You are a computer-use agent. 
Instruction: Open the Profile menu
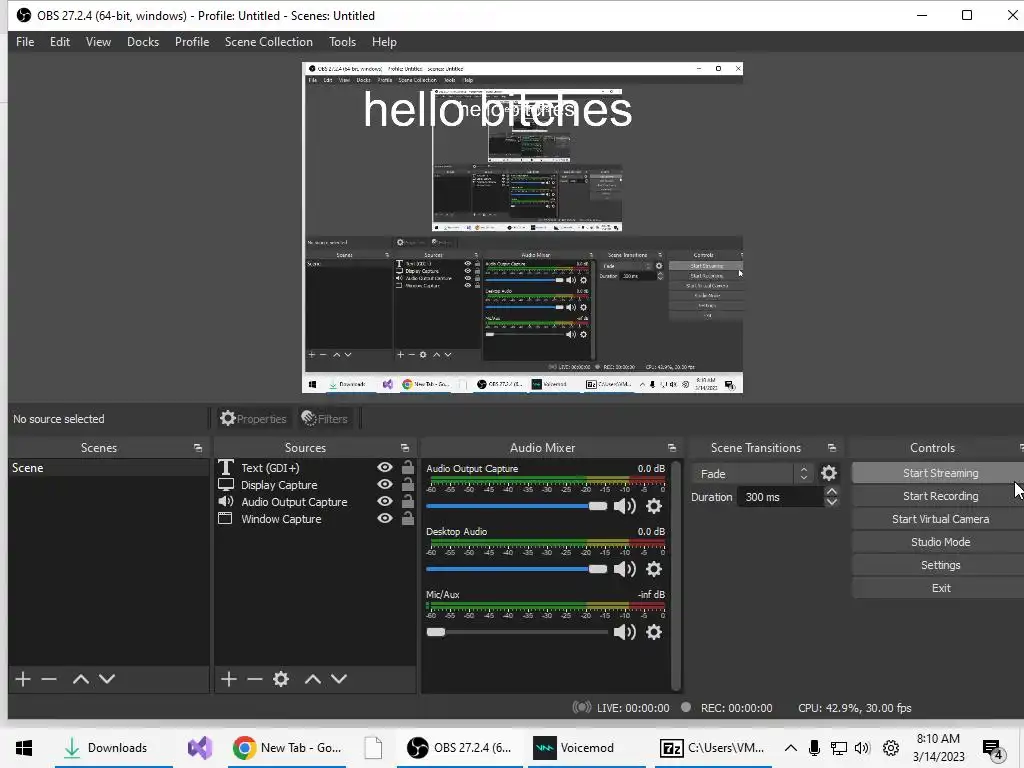click(x=191, y=42)
